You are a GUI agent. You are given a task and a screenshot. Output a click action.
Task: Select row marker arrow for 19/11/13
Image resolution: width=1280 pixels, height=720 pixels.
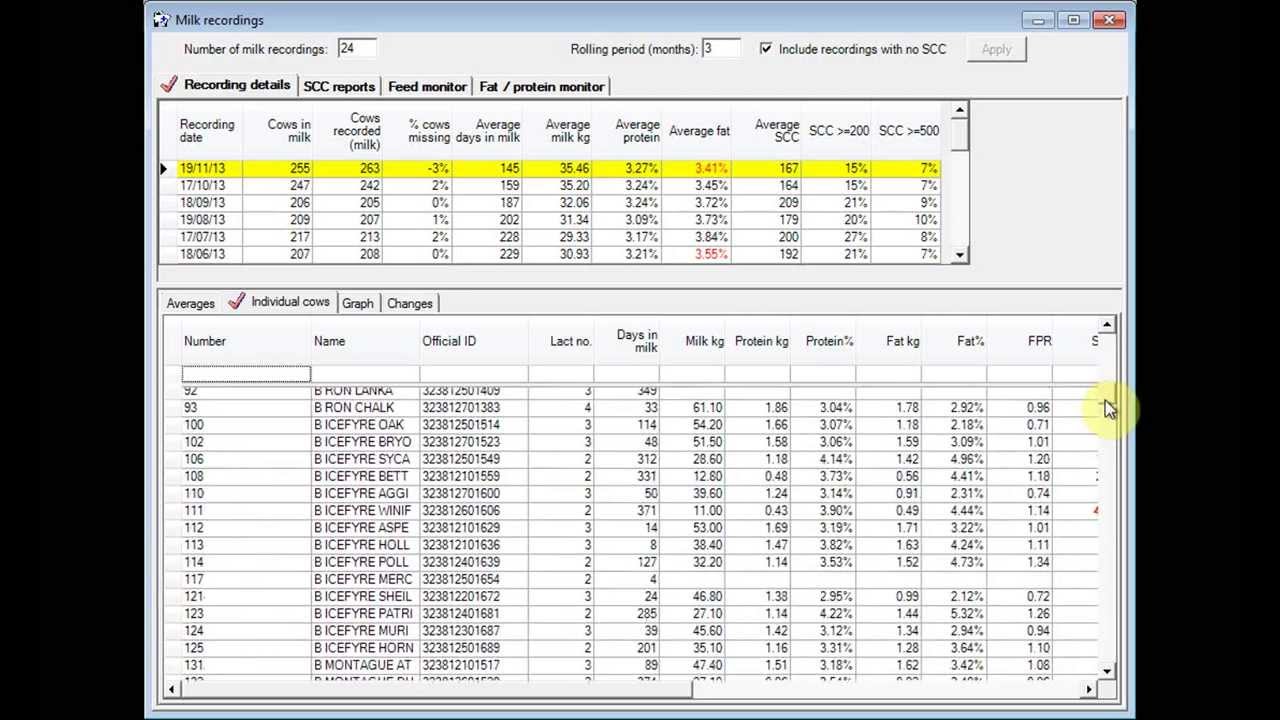coord(165,169)
